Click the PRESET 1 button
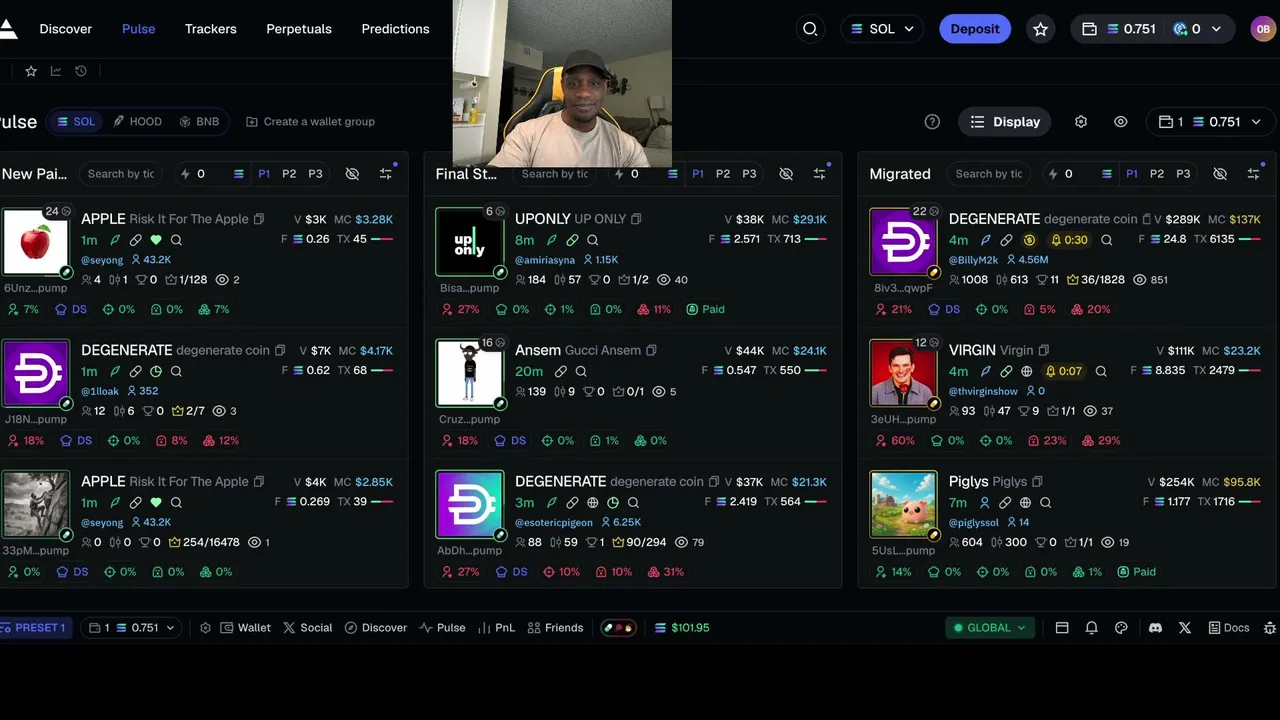The width and height of the screenshot is (1280, 720). [34, 628]
